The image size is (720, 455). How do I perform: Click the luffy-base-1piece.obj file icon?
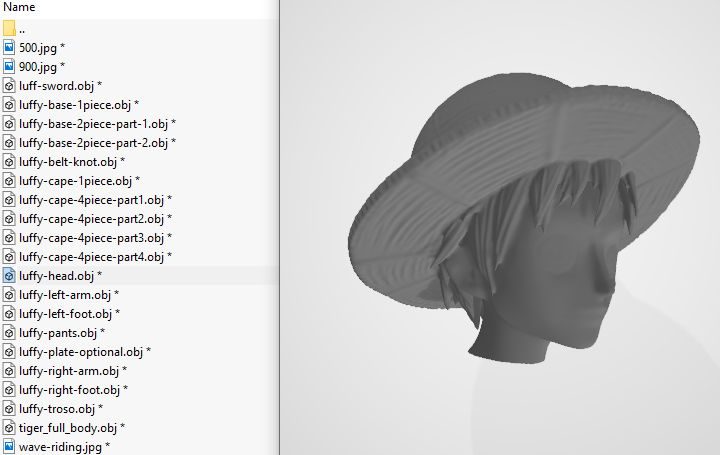(9, 105)
